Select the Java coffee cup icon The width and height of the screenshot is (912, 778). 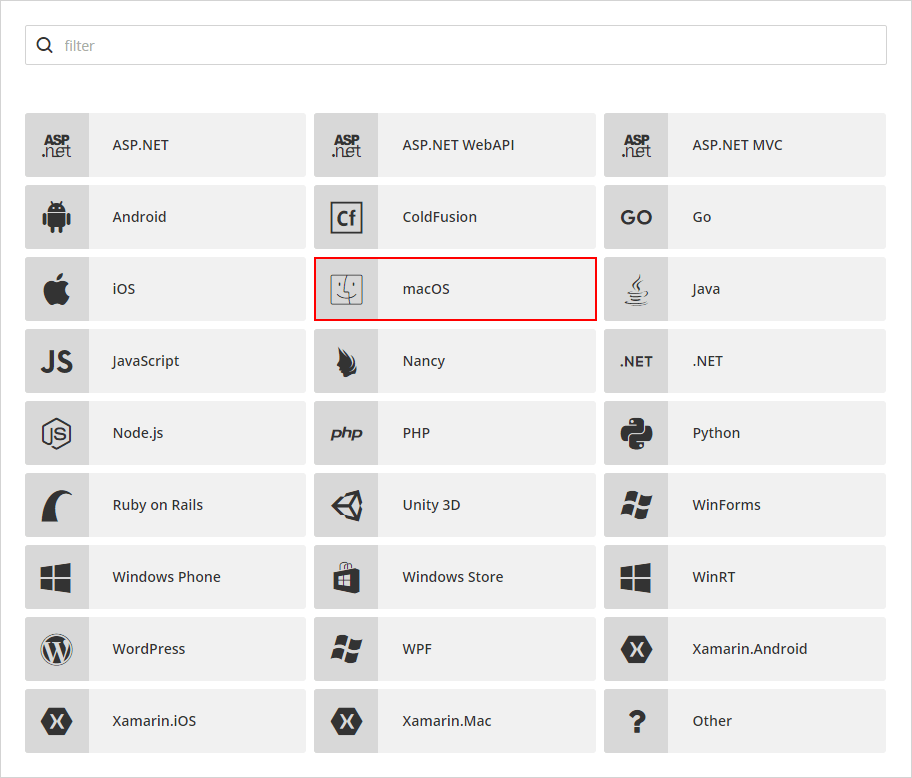pos(636,289)
